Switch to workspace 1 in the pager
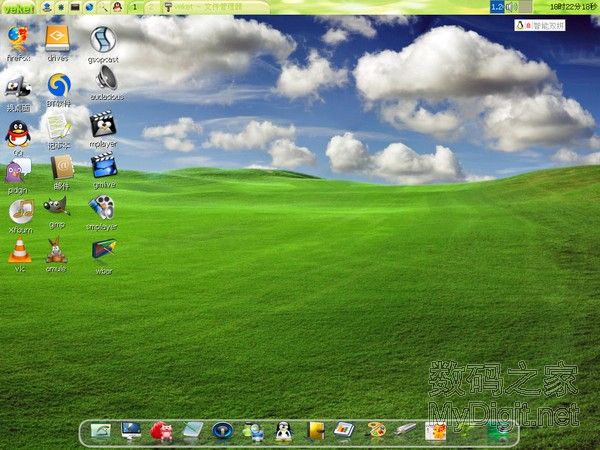Screen dimensions: 600x450 [x=135, y=8]
